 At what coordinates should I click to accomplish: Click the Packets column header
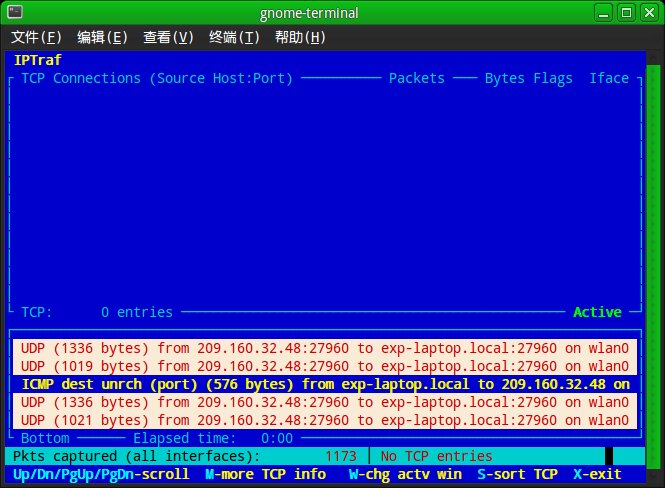(417, 78)
